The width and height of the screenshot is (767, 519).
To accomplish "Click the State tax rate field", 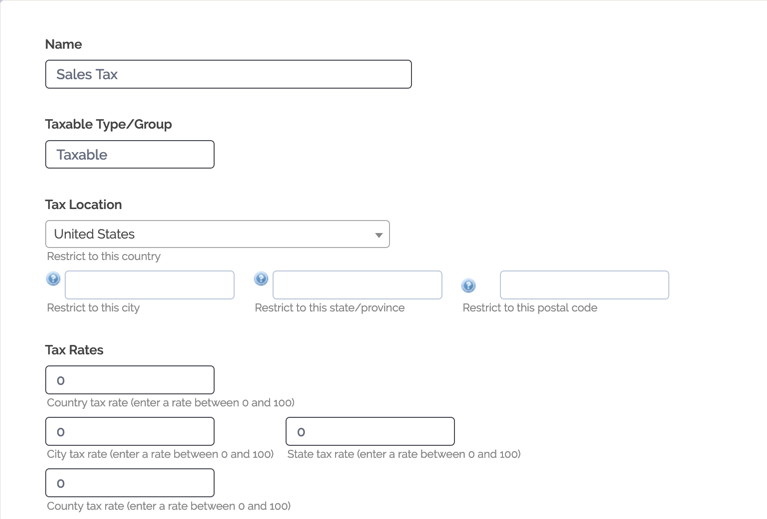I will click(x=370, y=431).
